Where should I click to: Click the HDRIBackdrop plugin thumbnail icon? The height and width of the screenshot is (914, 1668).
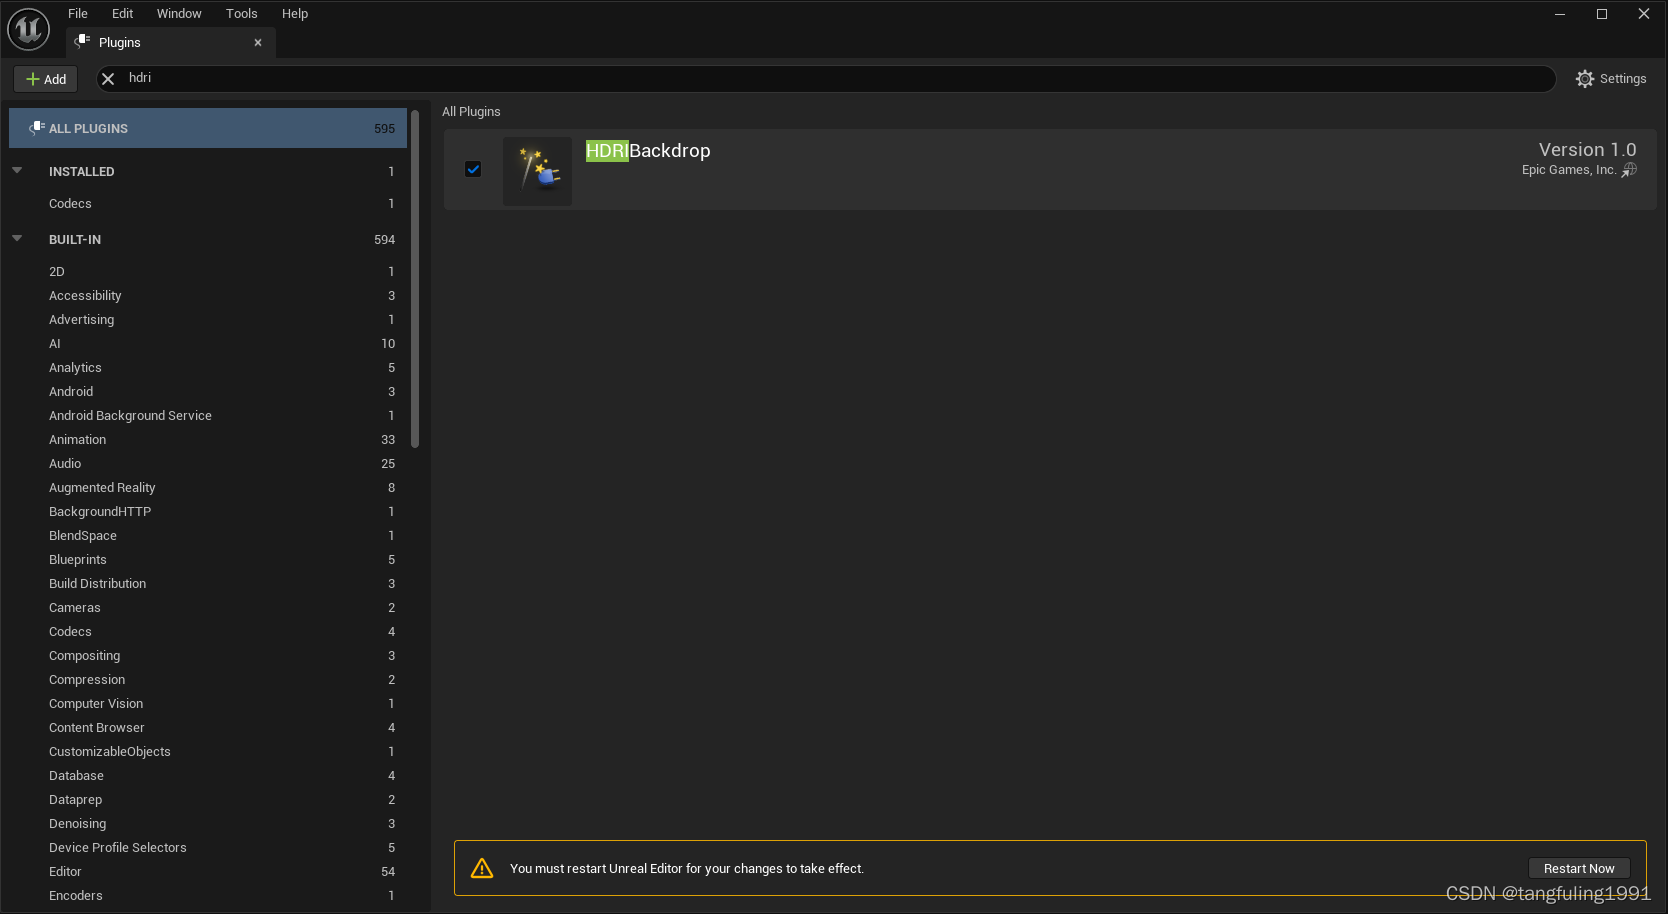(537, 171)
